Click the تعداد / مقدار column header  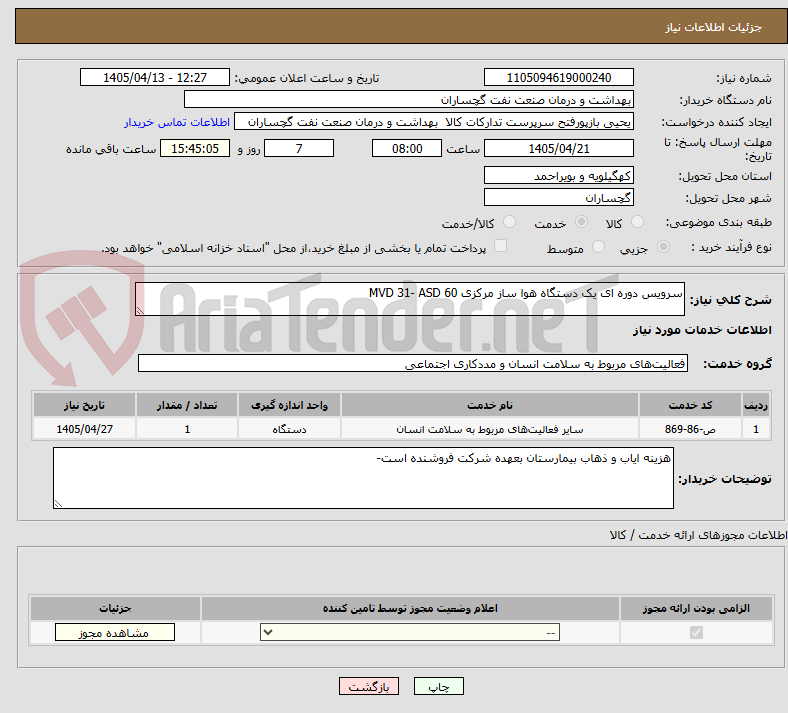pos(187,405)
